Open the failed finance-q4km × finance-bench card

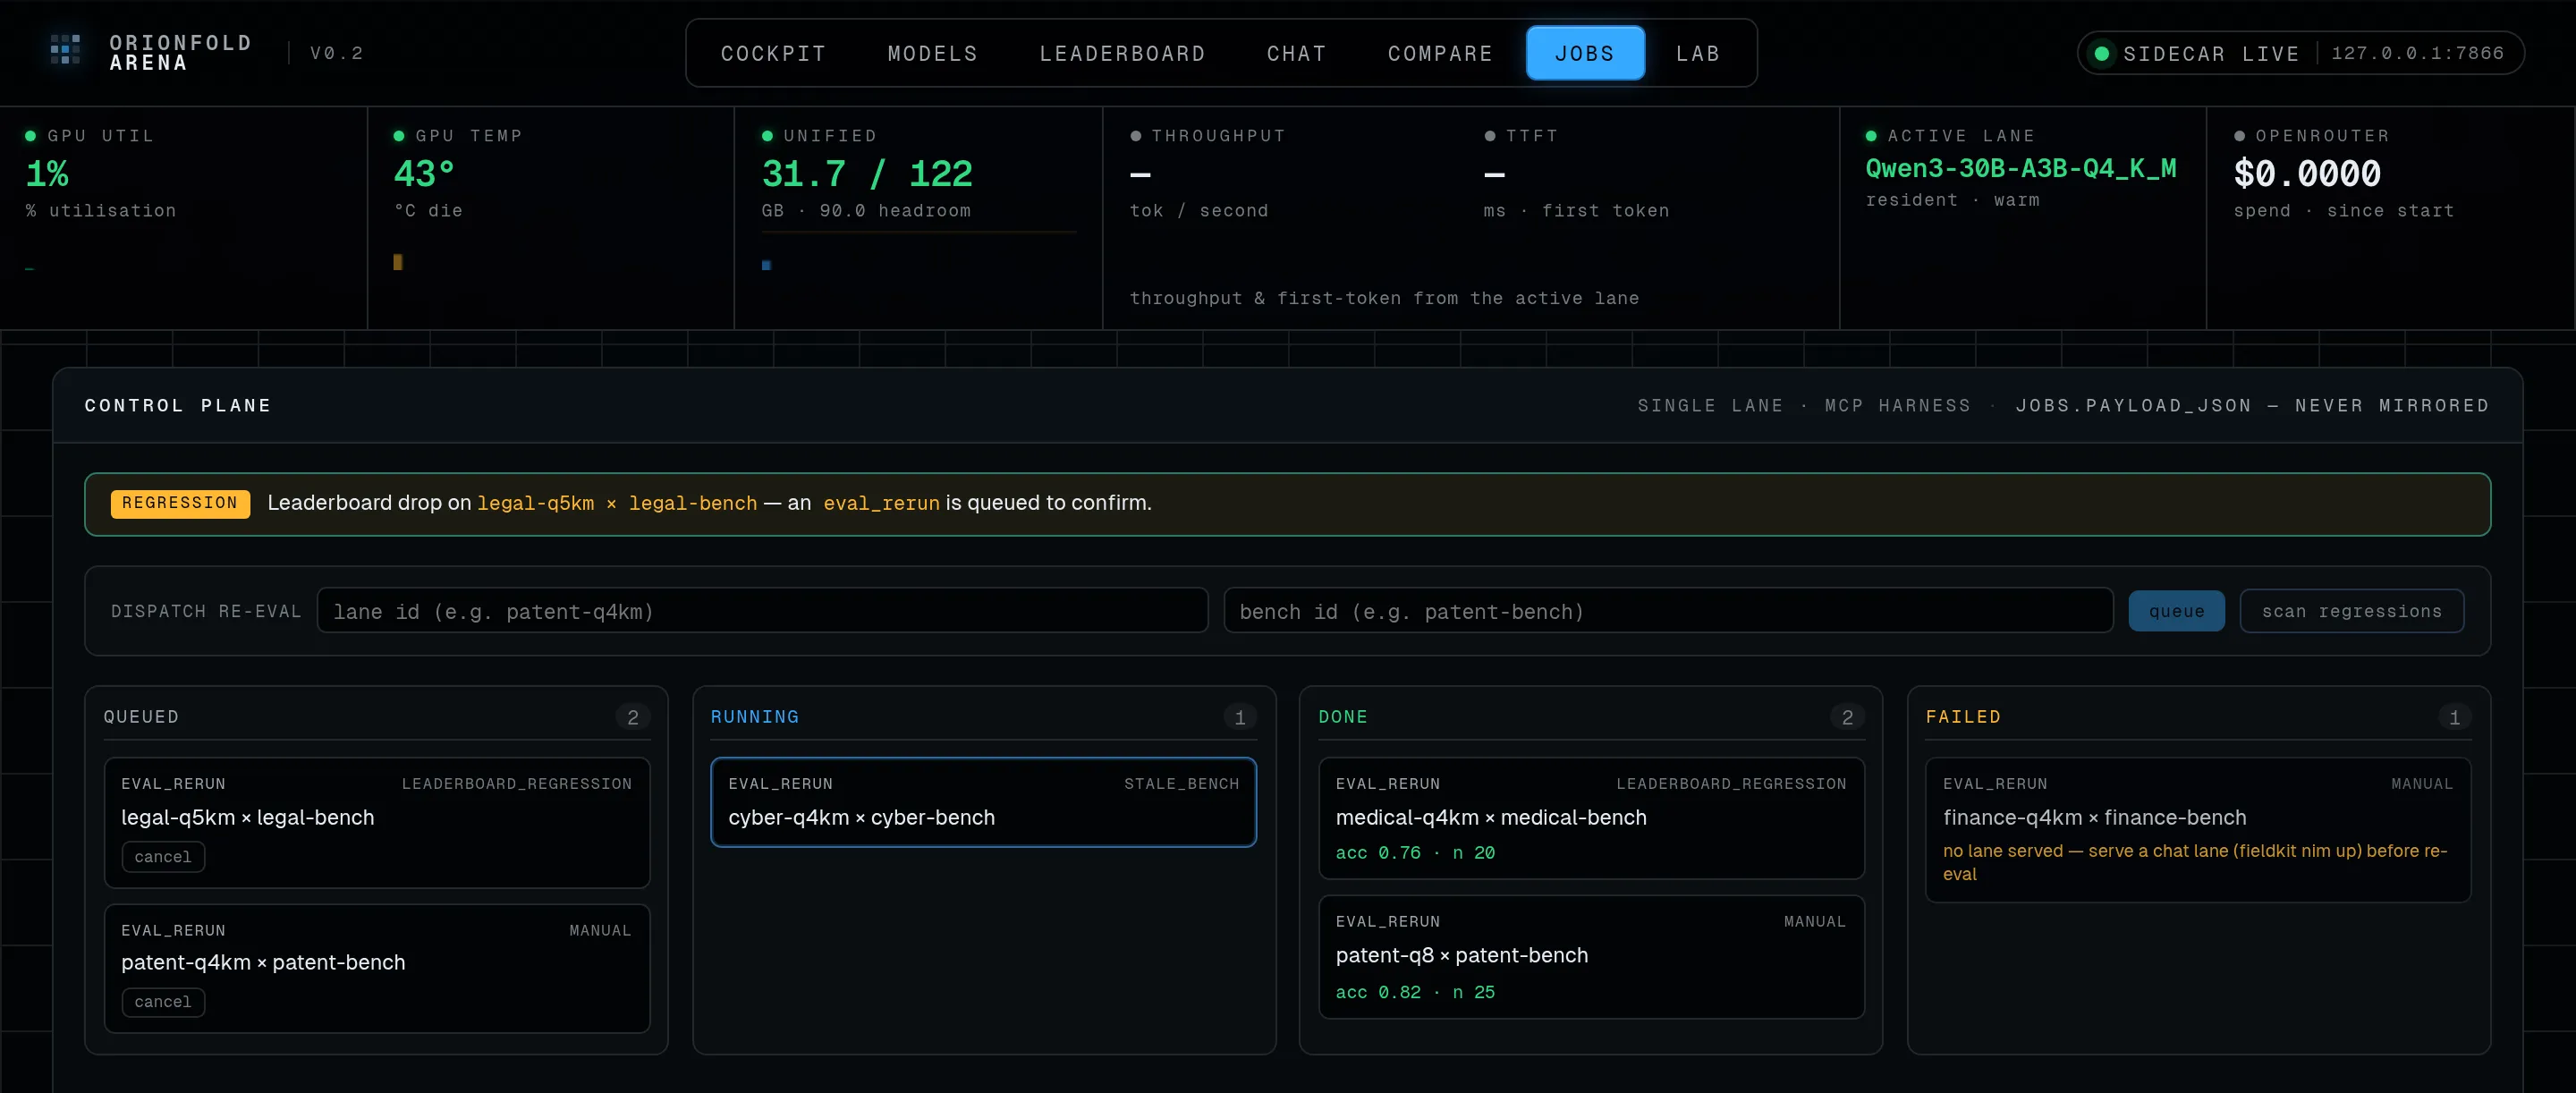(2197, 830)
